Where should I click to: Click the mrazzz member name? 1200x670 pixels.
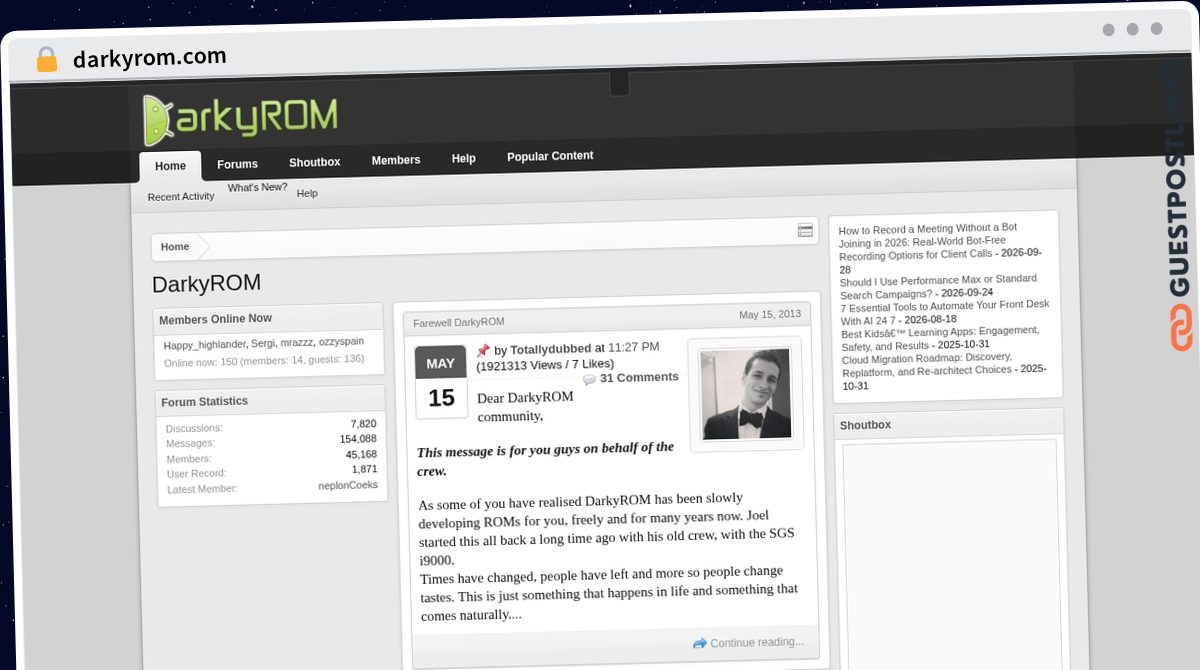[x=297, y=342]
